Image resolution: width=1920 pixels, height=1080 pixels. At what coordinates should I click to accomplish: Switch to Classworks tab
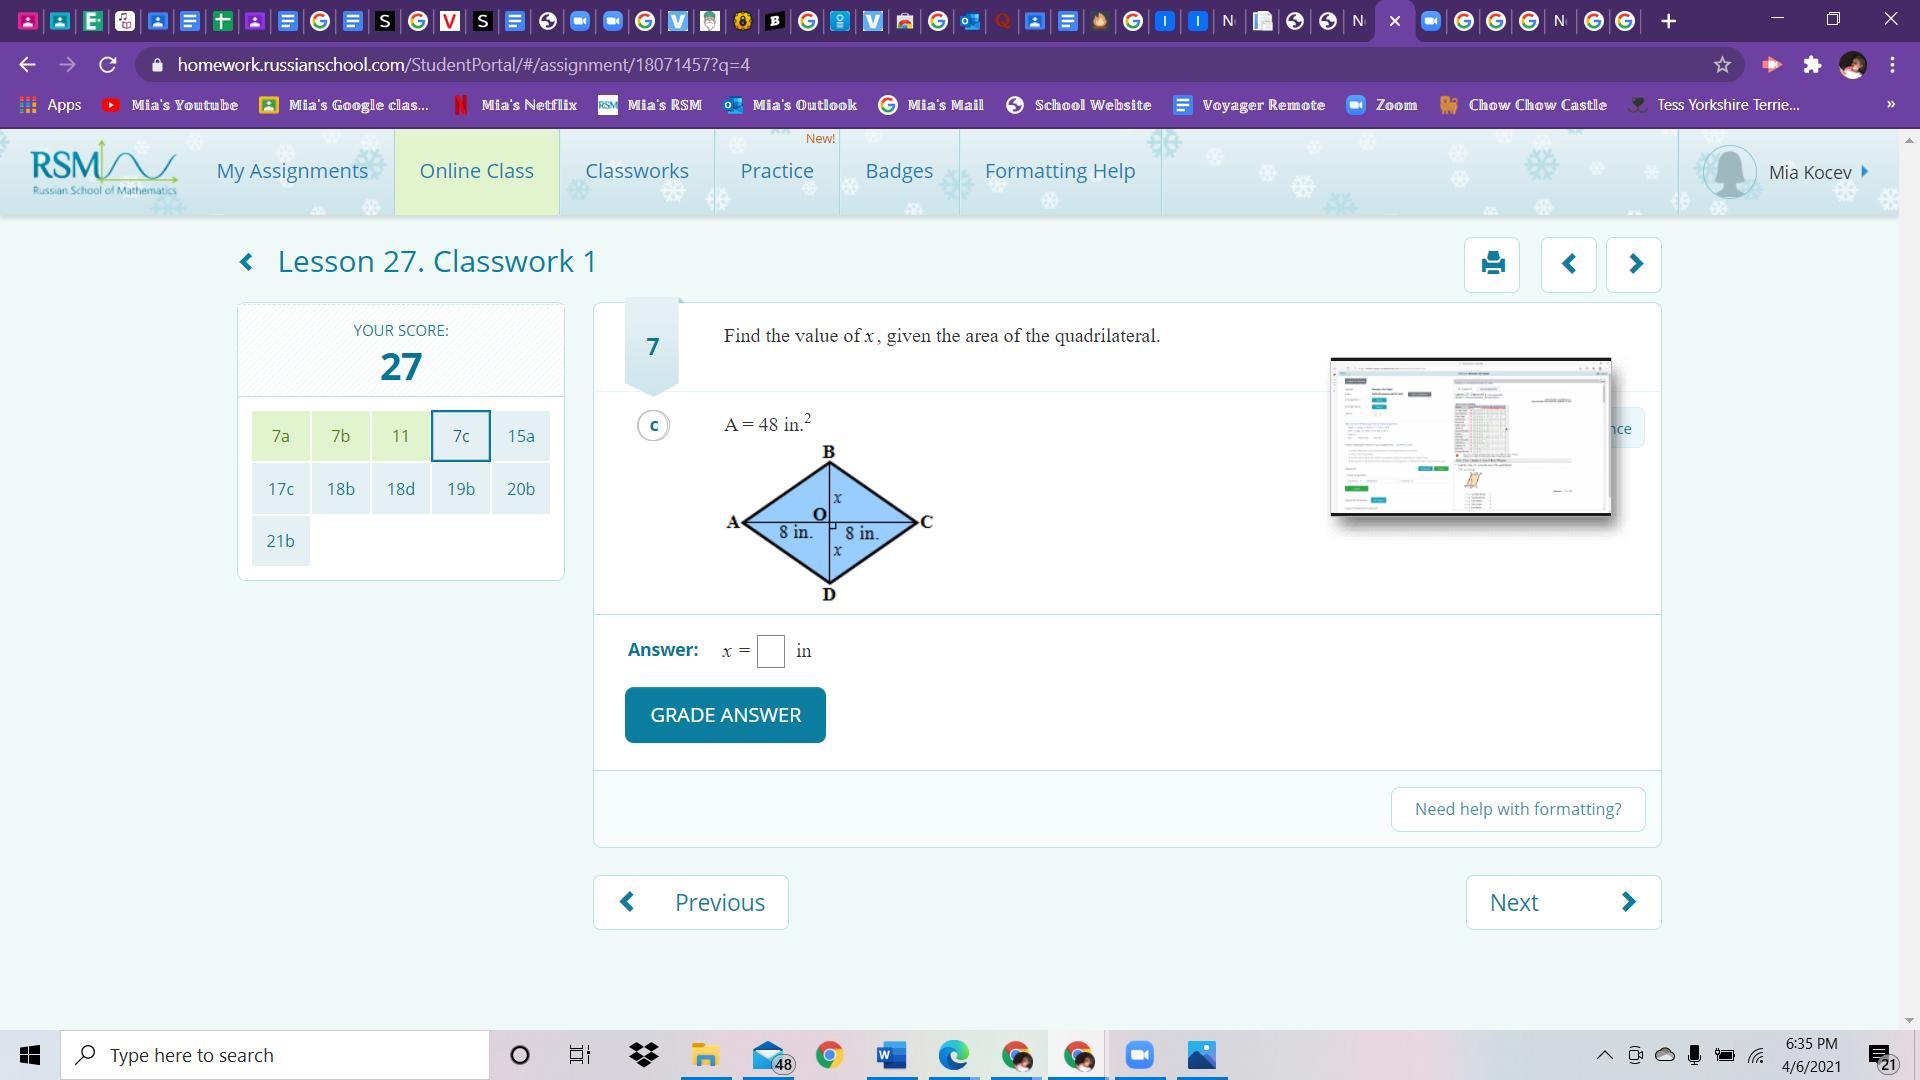(x=637, y=171)
